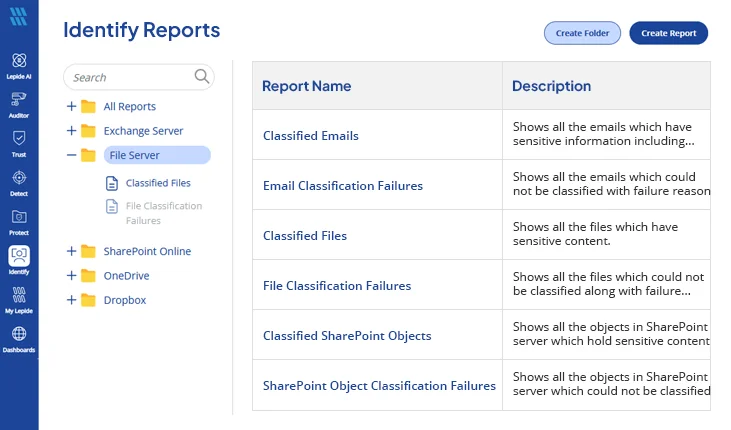The height and width of the screenshot is (430, 731).
Task: Click description 'objects in SharePoint server which hold sensitive content'
Action: point(611,333)
